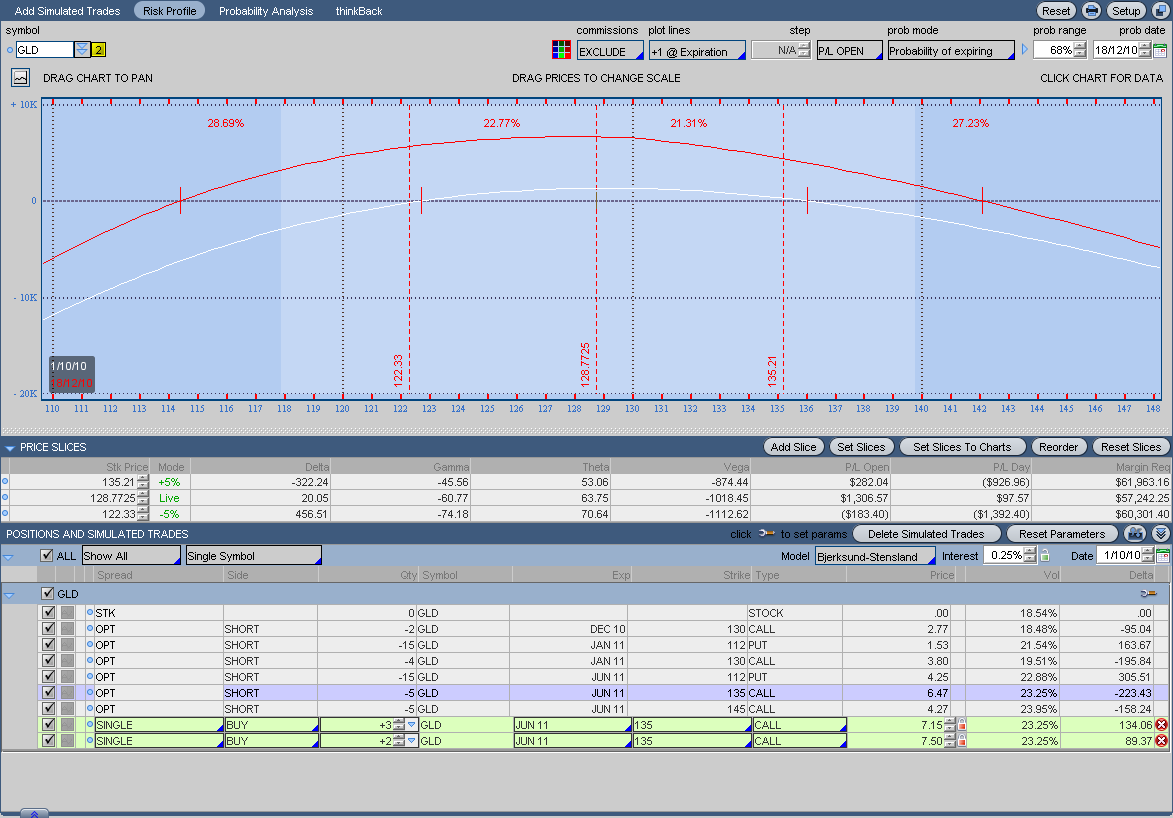Open the commissions EXCLUDE dropdown
This screenshot has width=1173, height=818.
point(608,51)
